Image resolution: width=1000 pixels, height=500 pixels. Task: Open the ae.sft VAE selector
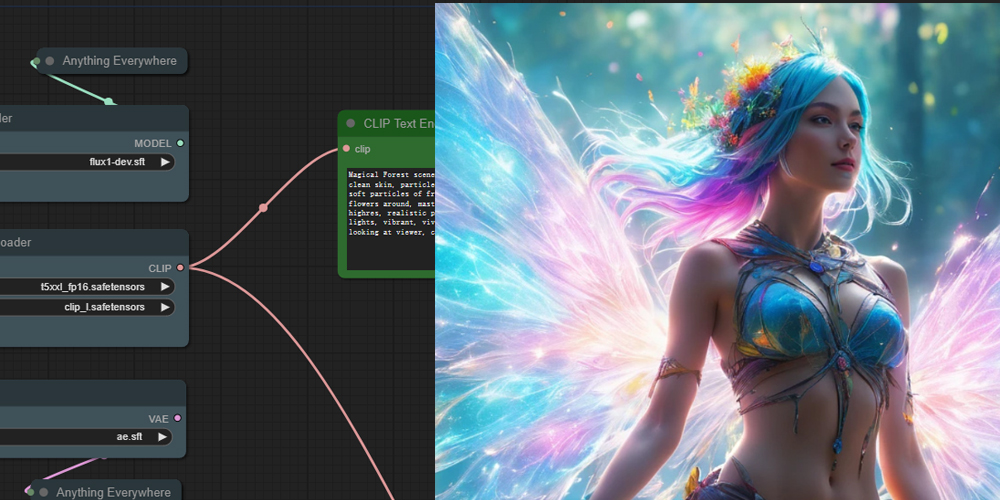coord(85,437)
